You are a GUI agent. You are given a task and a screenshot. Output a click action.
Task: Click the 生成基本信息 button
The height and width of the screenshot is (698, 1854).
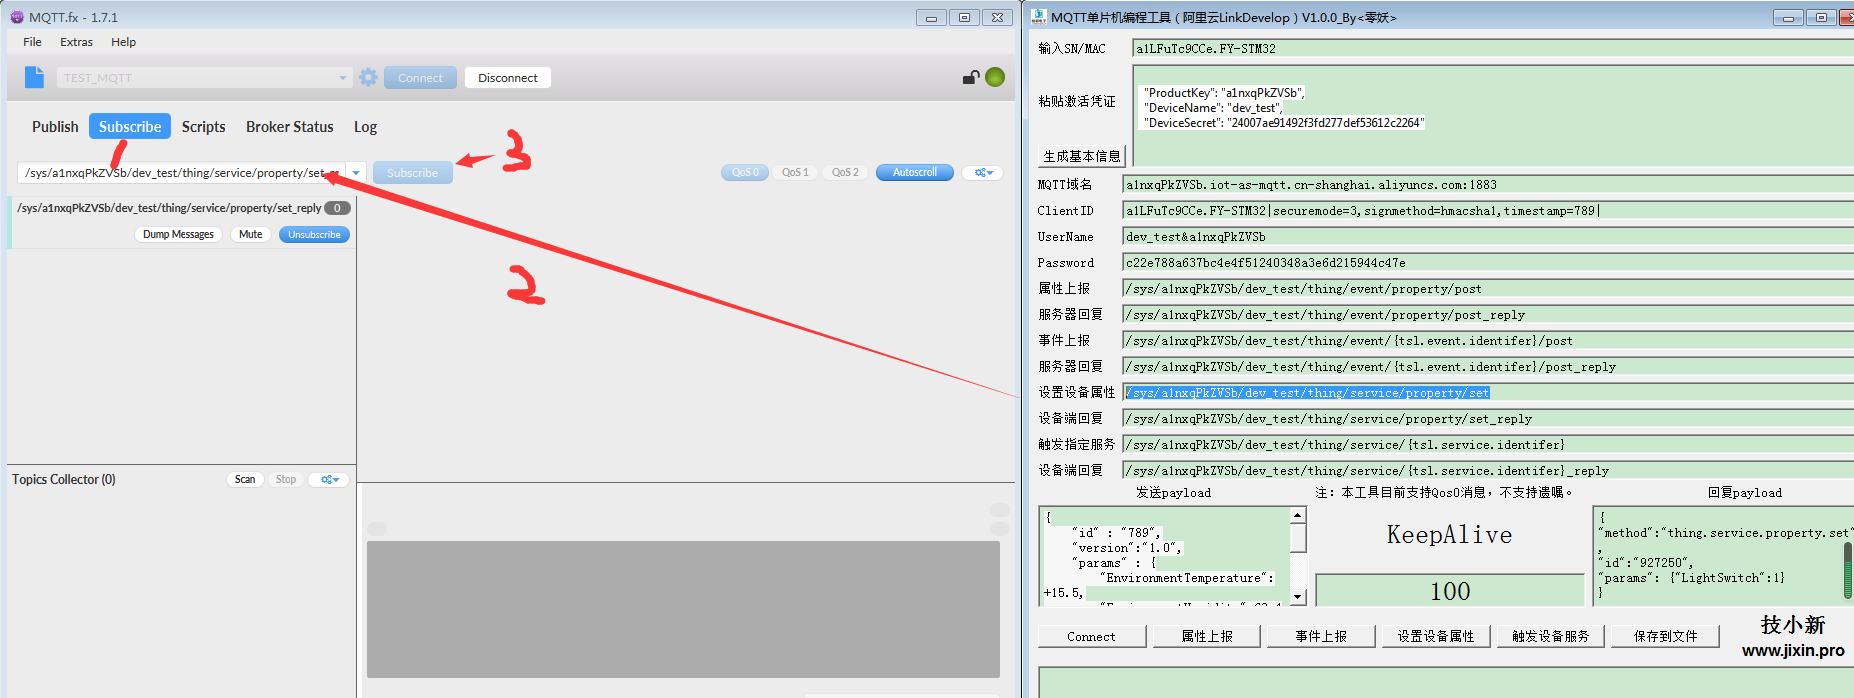(1082, 156)
